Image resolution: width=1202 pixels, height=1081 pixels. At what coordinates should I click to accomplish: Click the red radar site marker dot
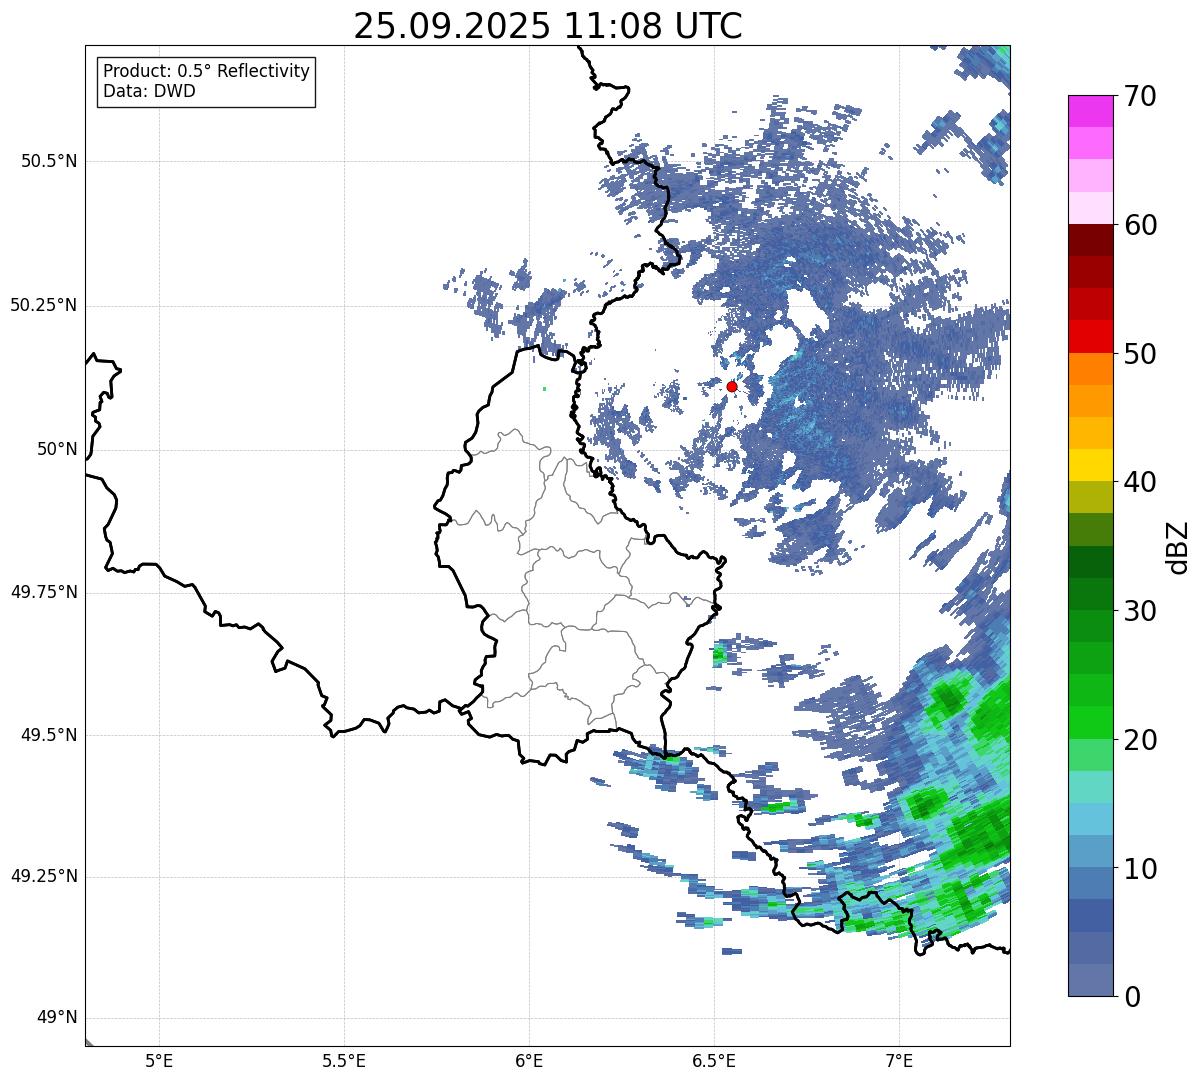(732, 386)
